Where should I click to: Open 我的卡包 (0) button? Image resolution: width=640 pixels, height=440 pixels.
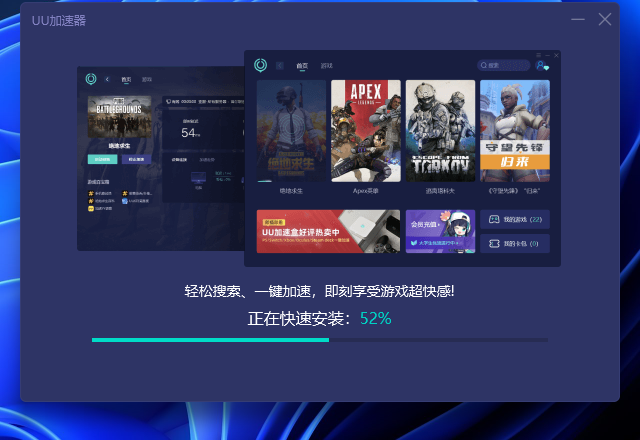coord(515,243)
